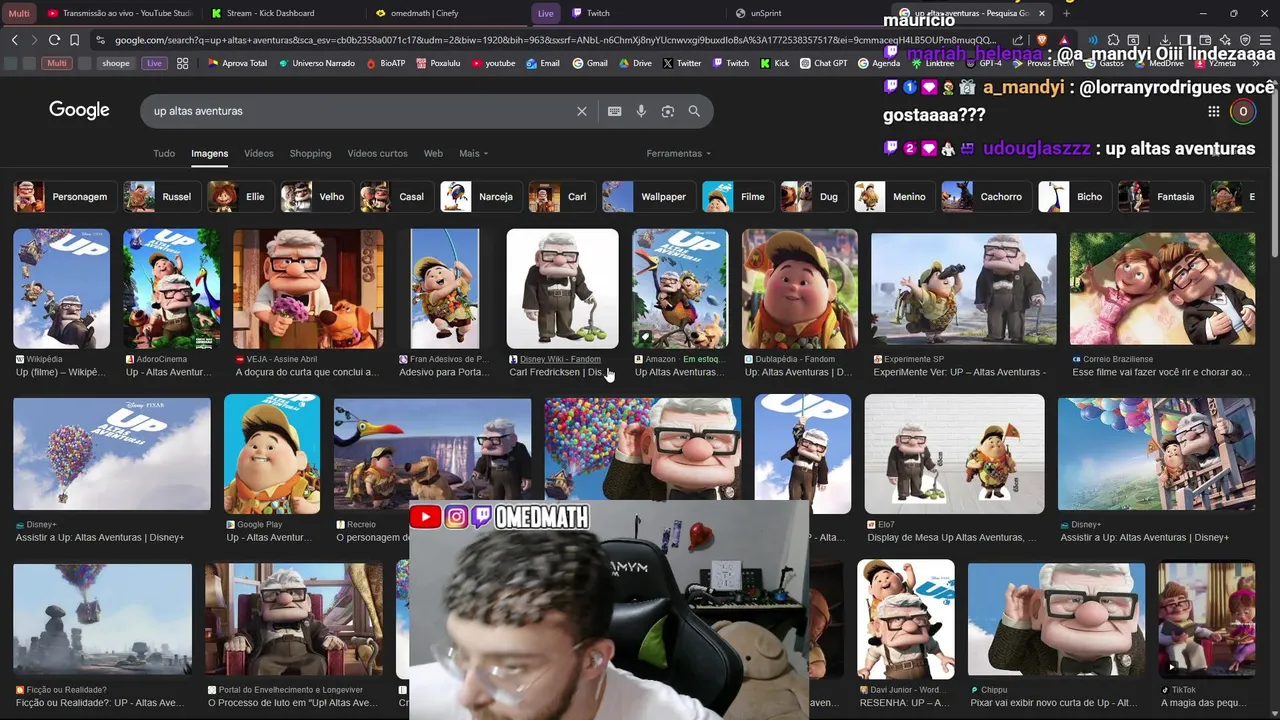This screenshot has height=720, width=1280.
Task: Filter images by Casal chip
Action: point(396,197)
